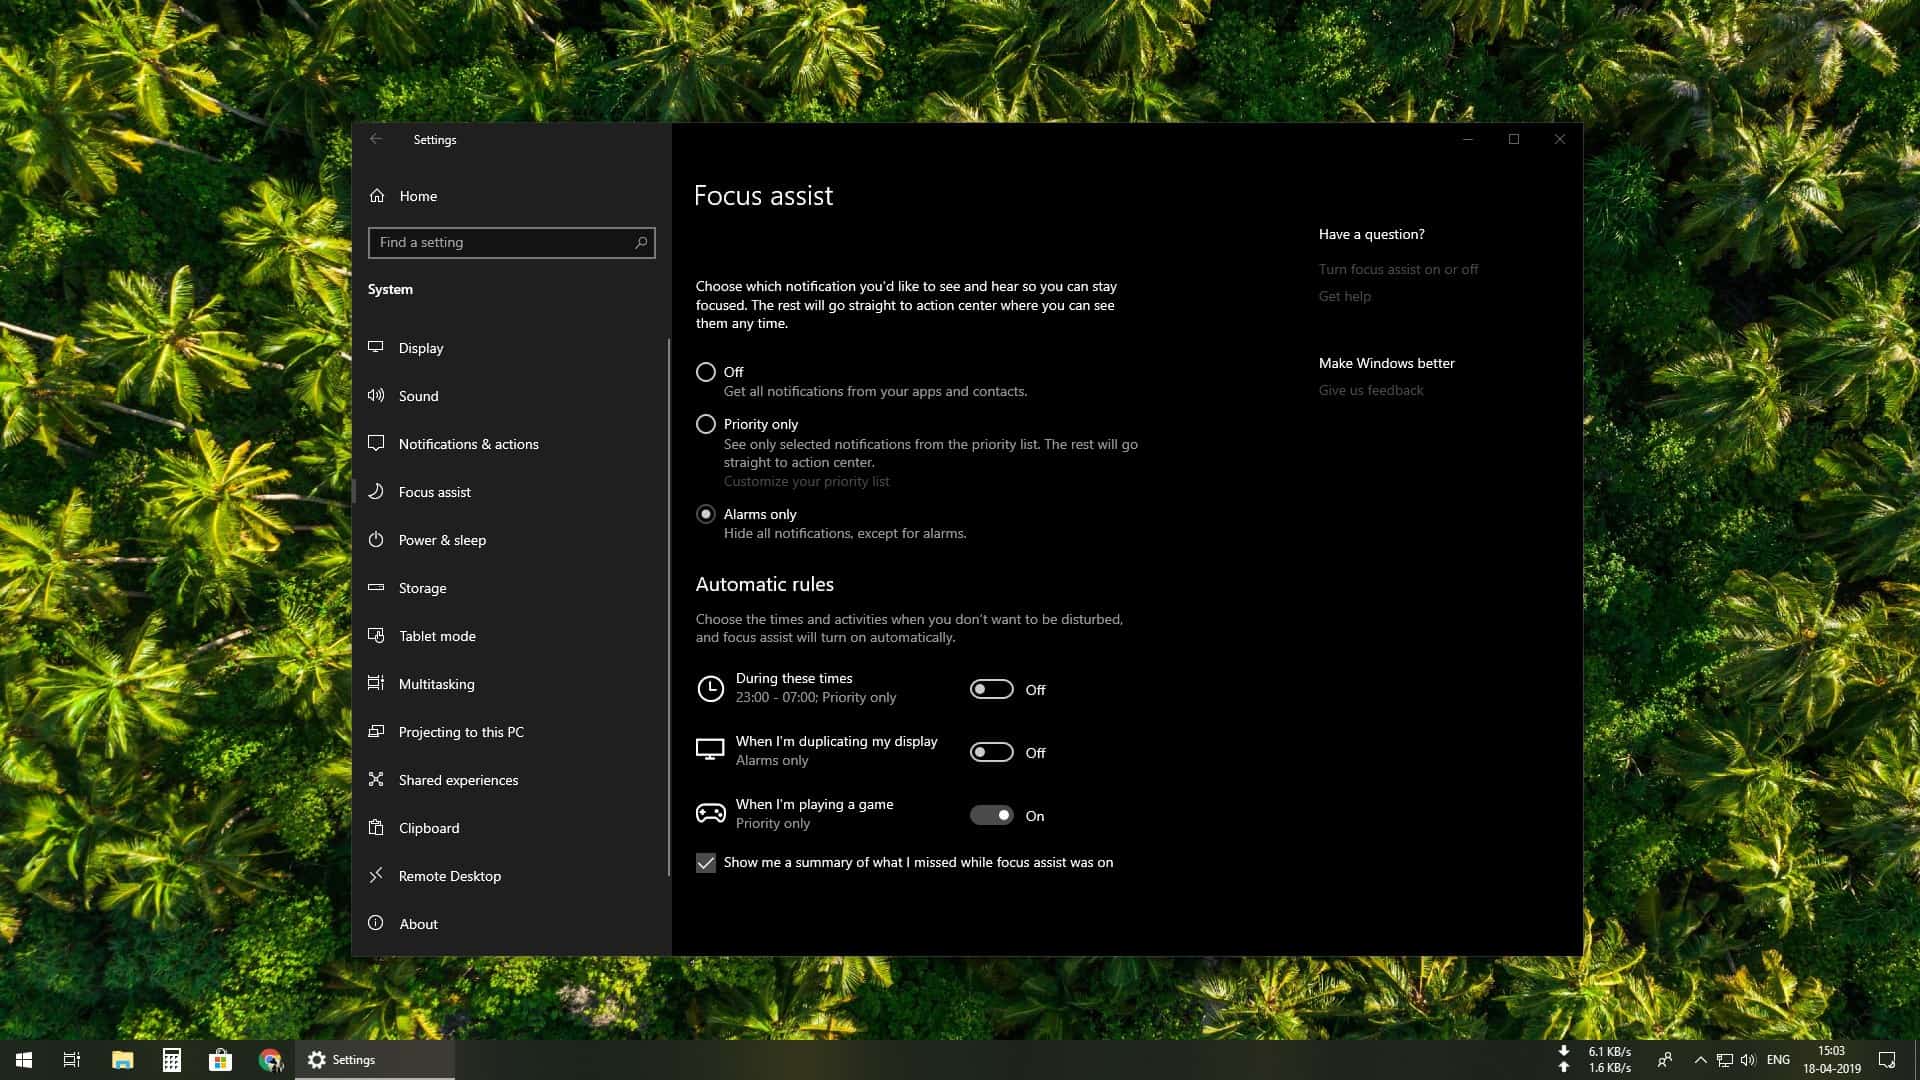Select the Priority only radio button
1920x1080 pixels.
pos(706,424)
